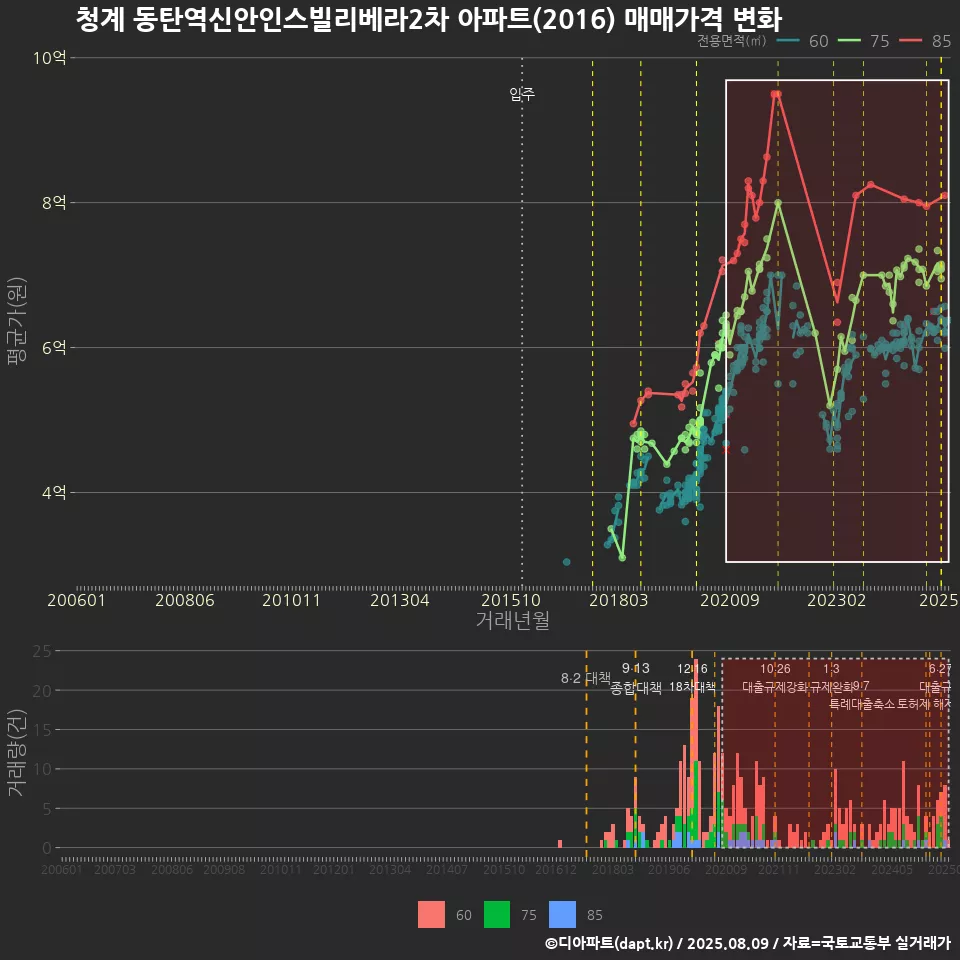Screen dimensions: 960x960
Task: Click the first small volume bar near 201612
Action: point(560,844)
